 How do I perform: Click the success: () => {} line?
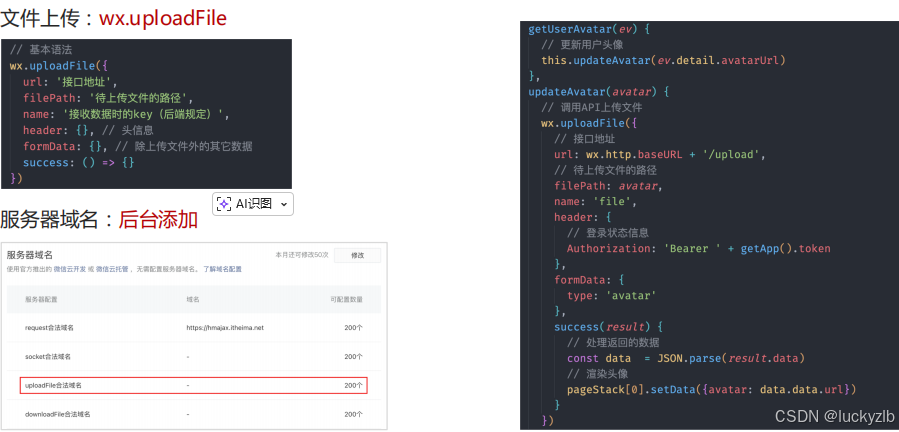pyautogui.click(x=79, y=162)
